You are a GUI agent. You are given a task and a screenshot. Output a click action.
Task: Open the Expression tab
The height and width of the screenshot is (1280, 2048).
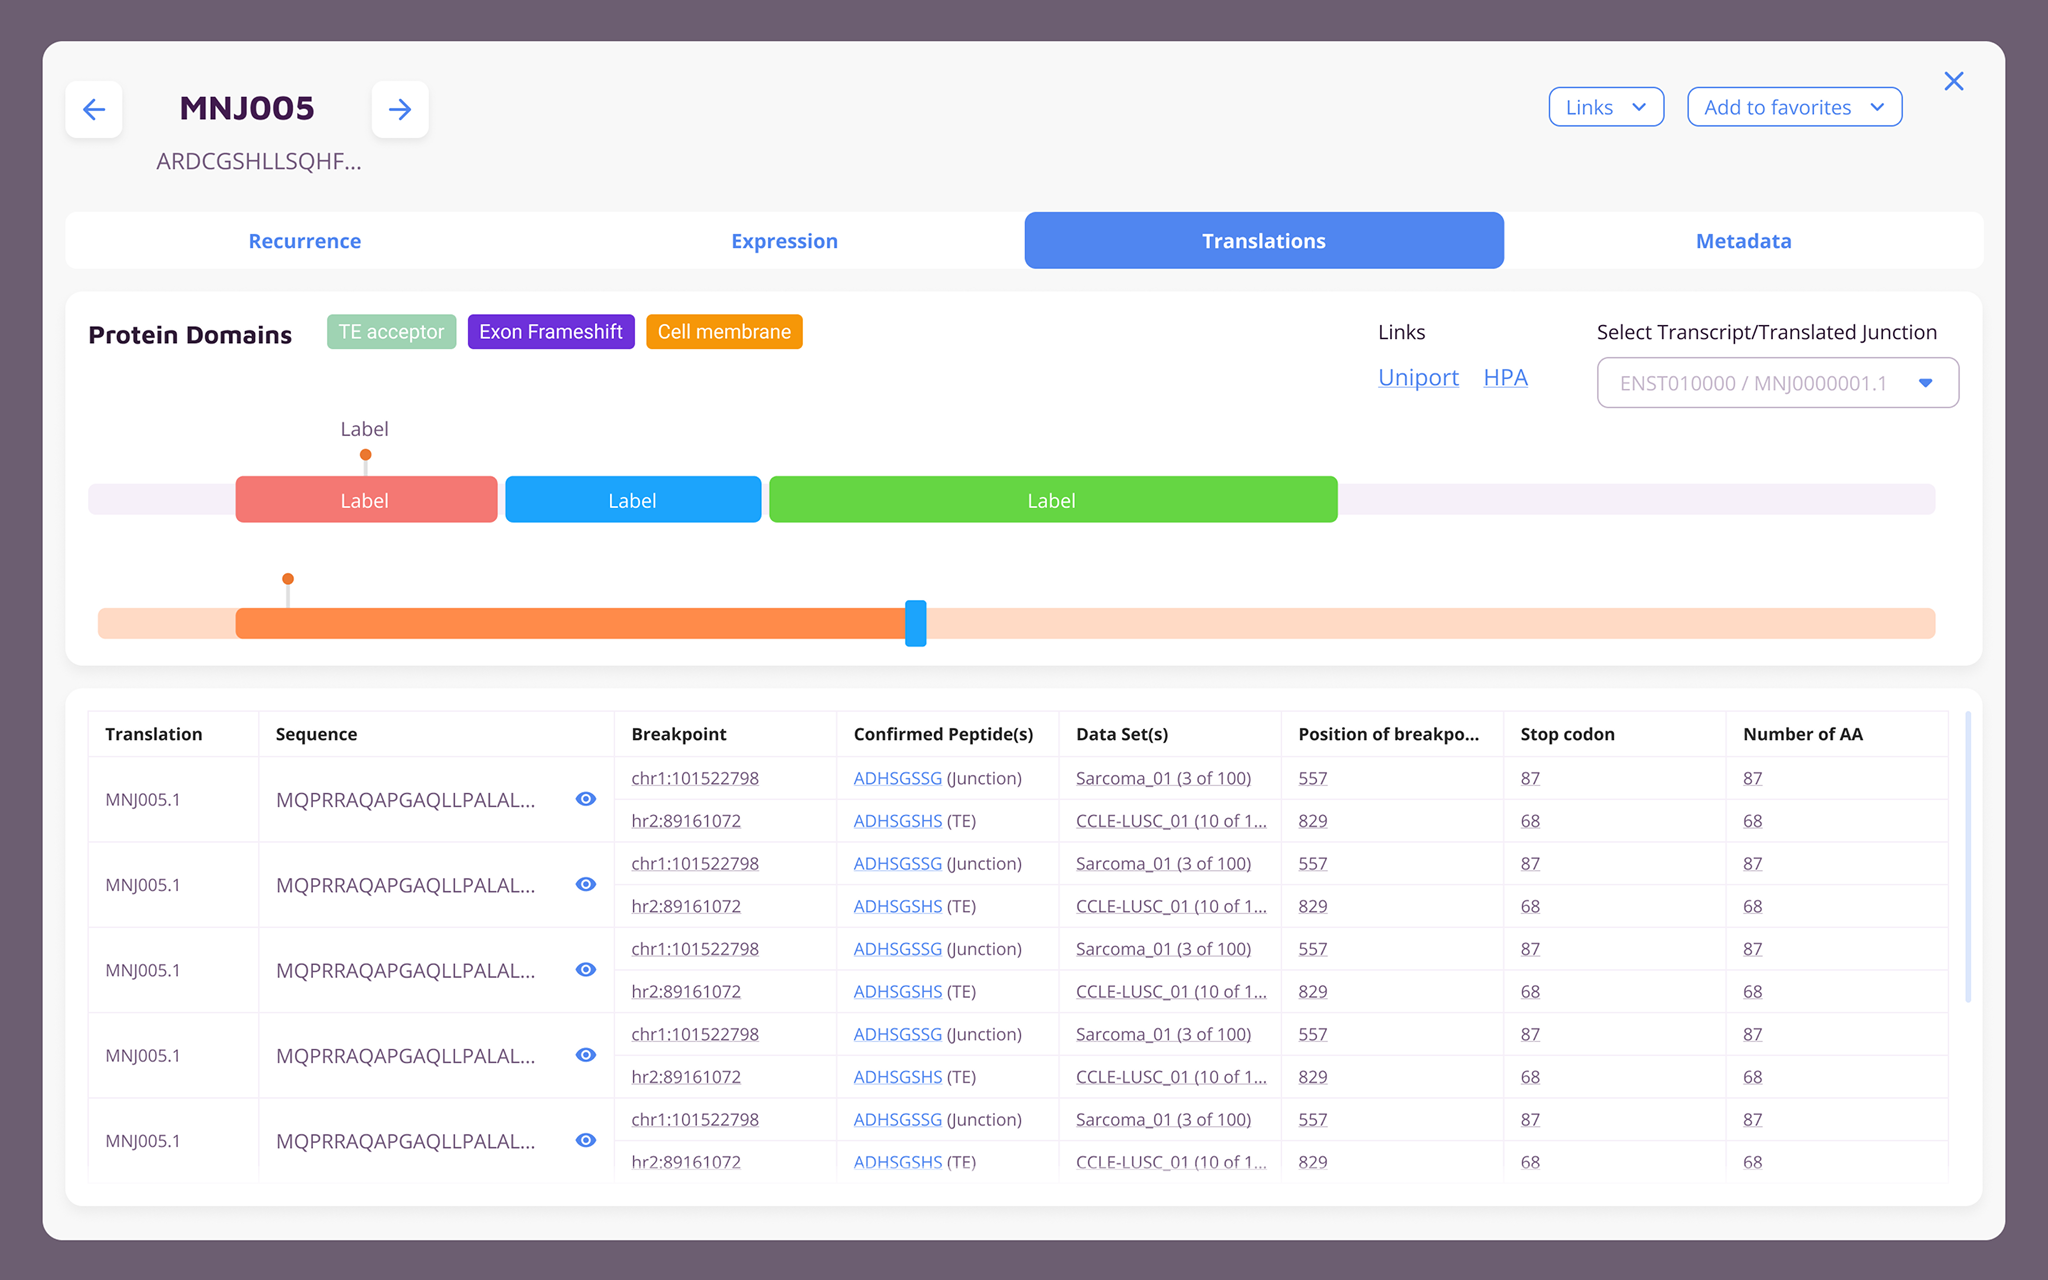click(784, 241)
